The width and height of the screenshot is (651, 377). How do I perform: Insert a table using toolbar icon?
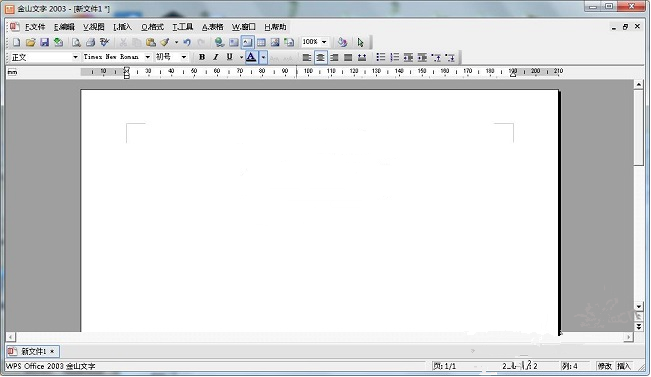(x=261, y=42)
